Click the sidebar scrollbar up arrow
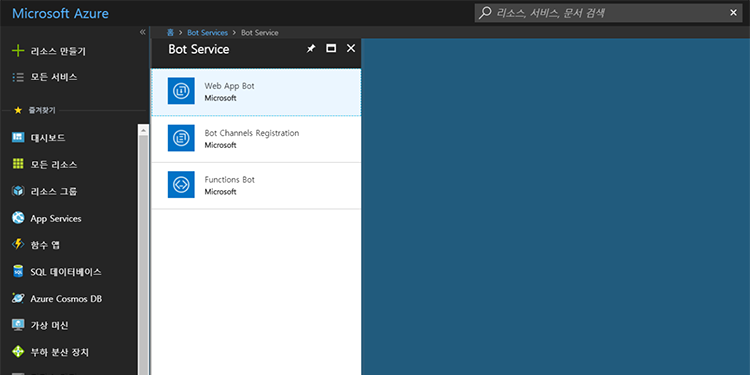The image size is (750, 375). tap(143, 129)
